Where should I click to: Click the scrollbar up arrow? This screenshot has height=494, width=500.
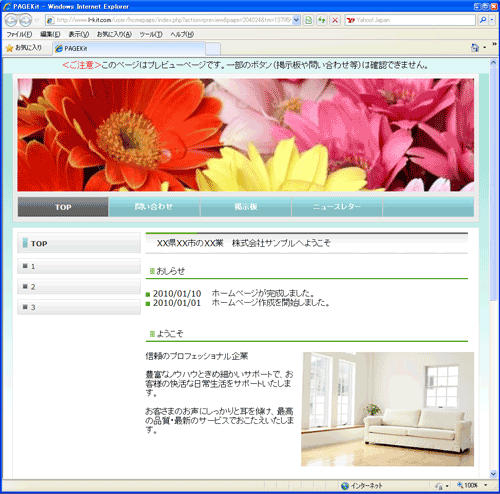coord(493,63)
